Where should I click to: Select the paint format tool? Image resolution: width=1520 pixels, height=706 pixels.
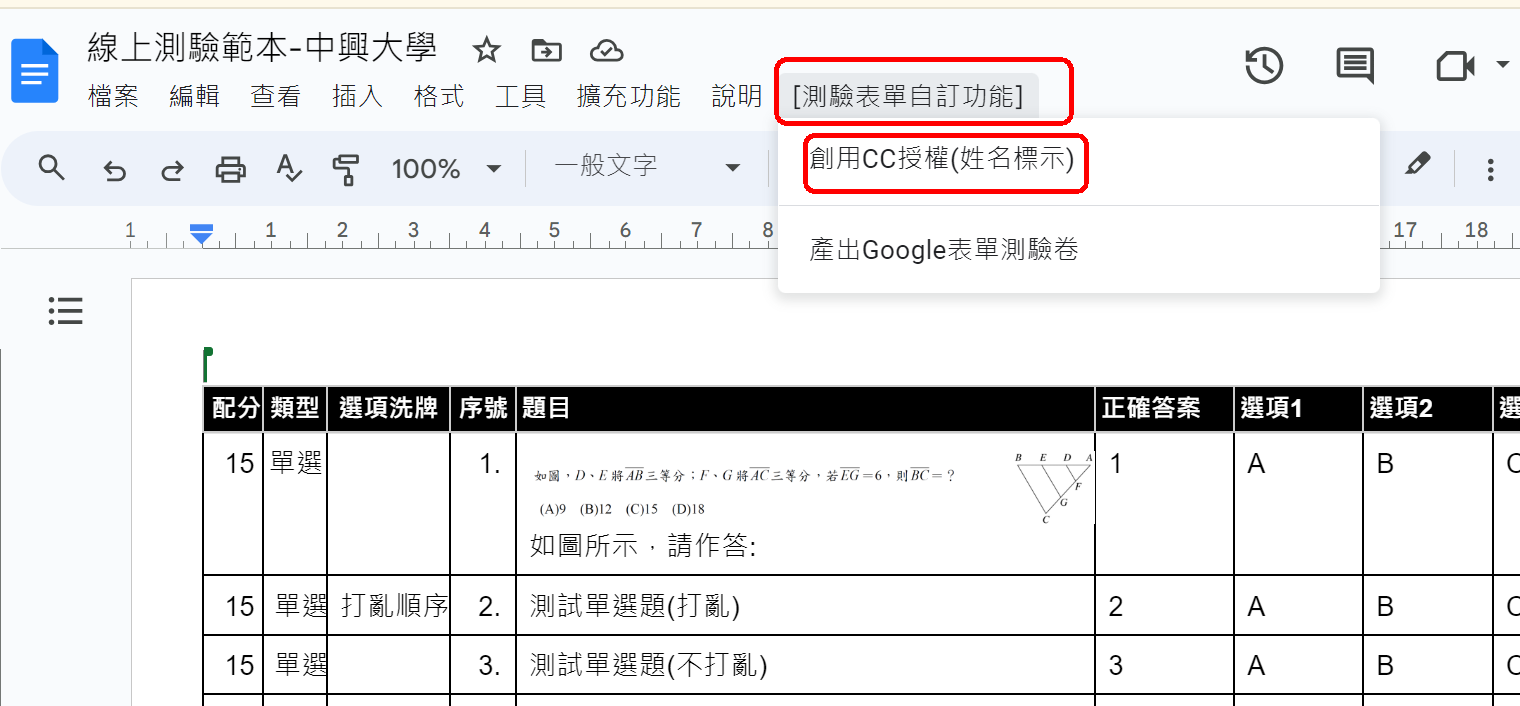pos(345,169)
